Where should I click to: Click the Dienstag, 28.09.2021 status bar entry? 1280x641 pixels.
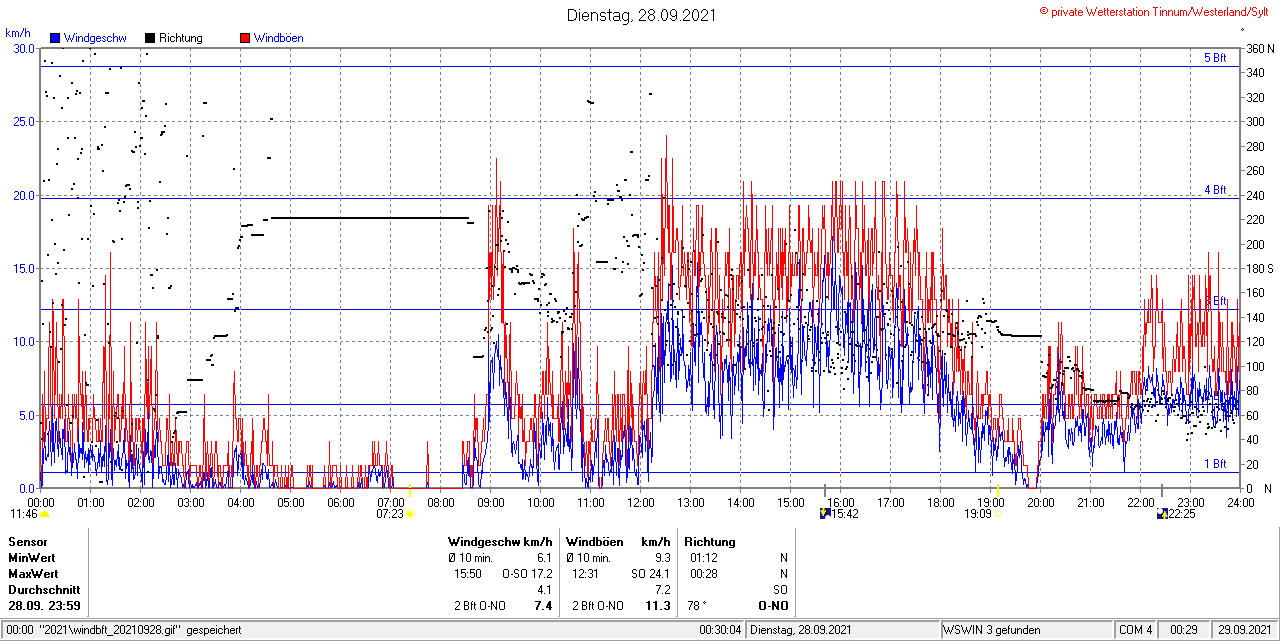(800, 630)
